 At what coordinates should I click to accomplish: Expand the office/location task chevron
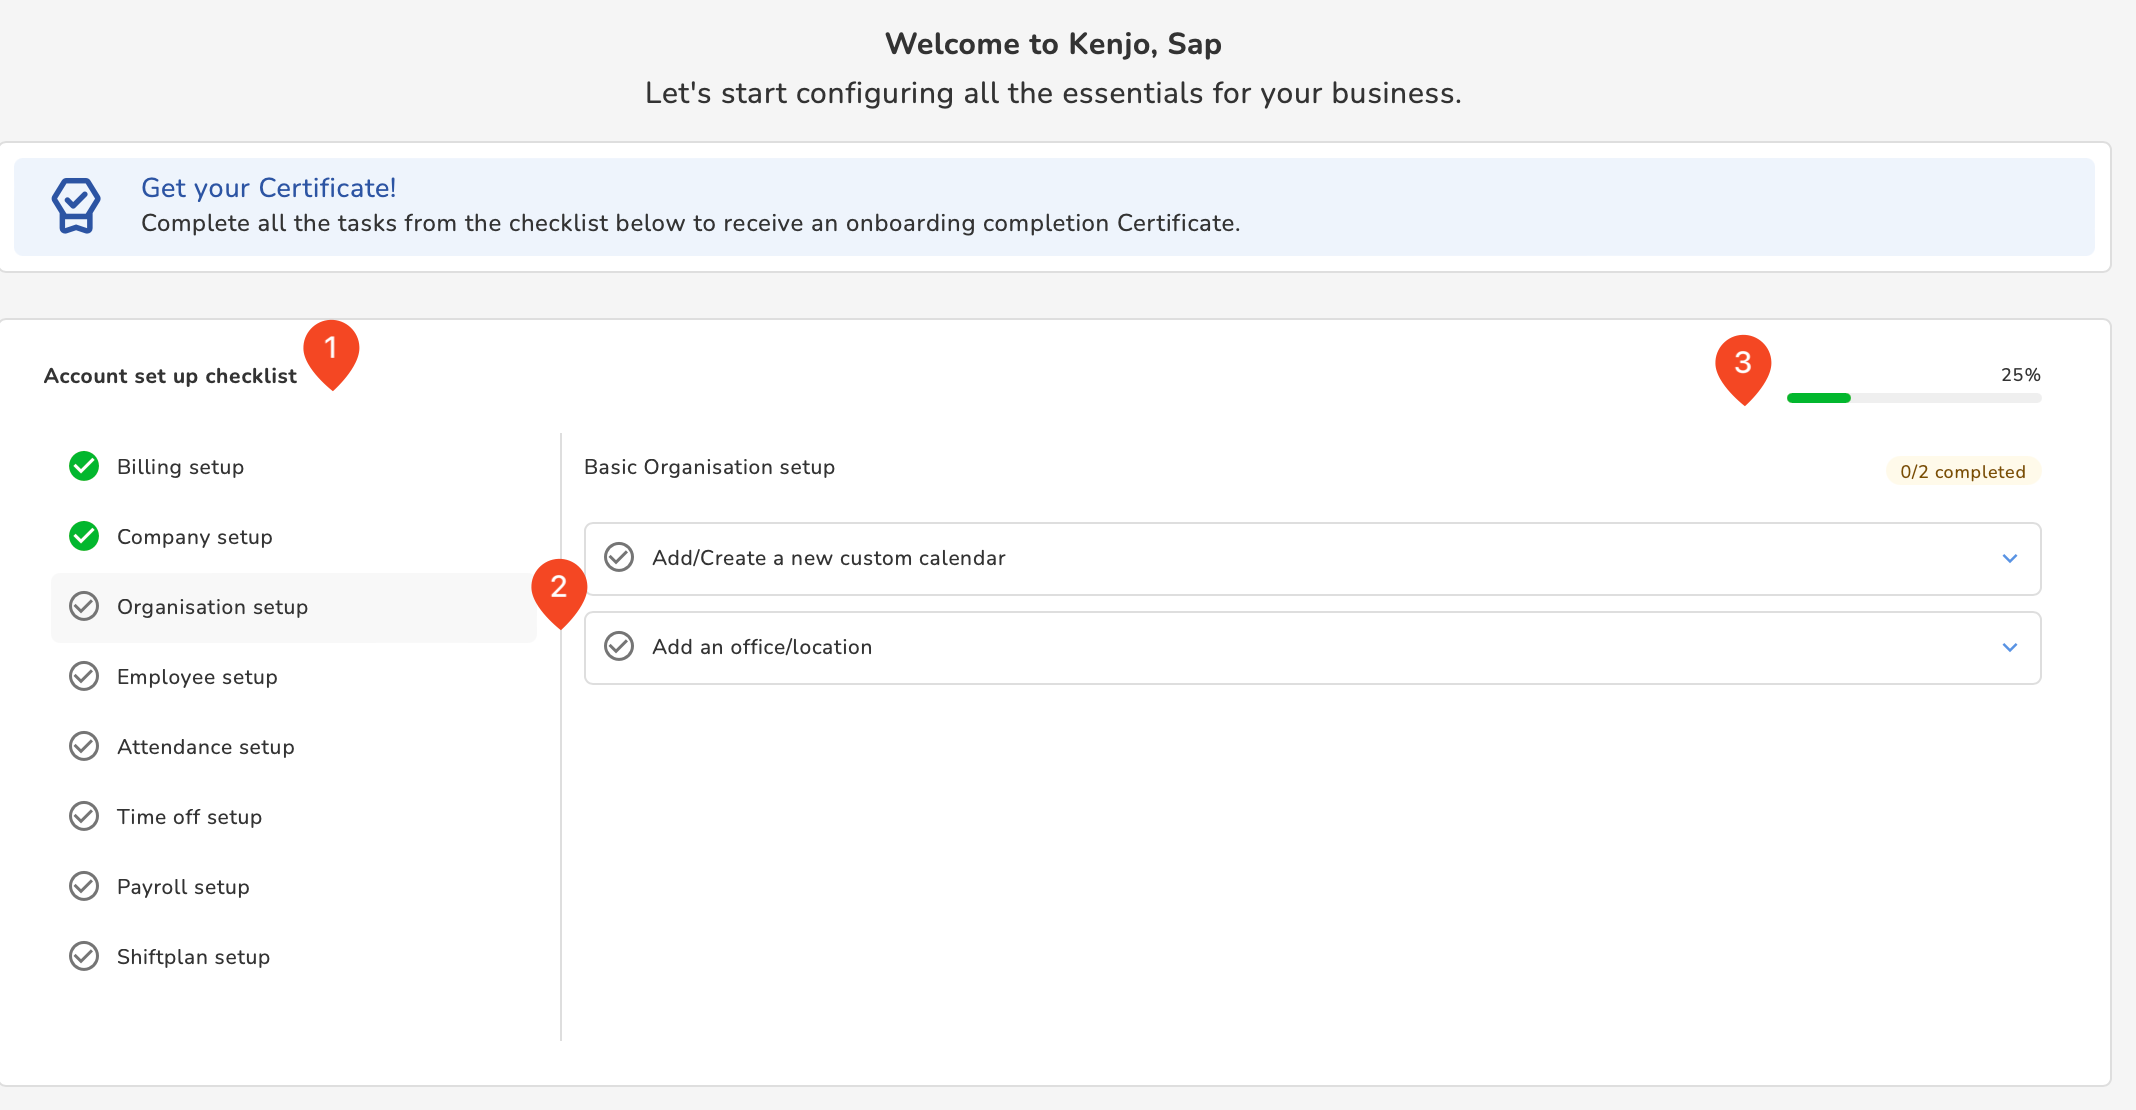pos(2010,647)
